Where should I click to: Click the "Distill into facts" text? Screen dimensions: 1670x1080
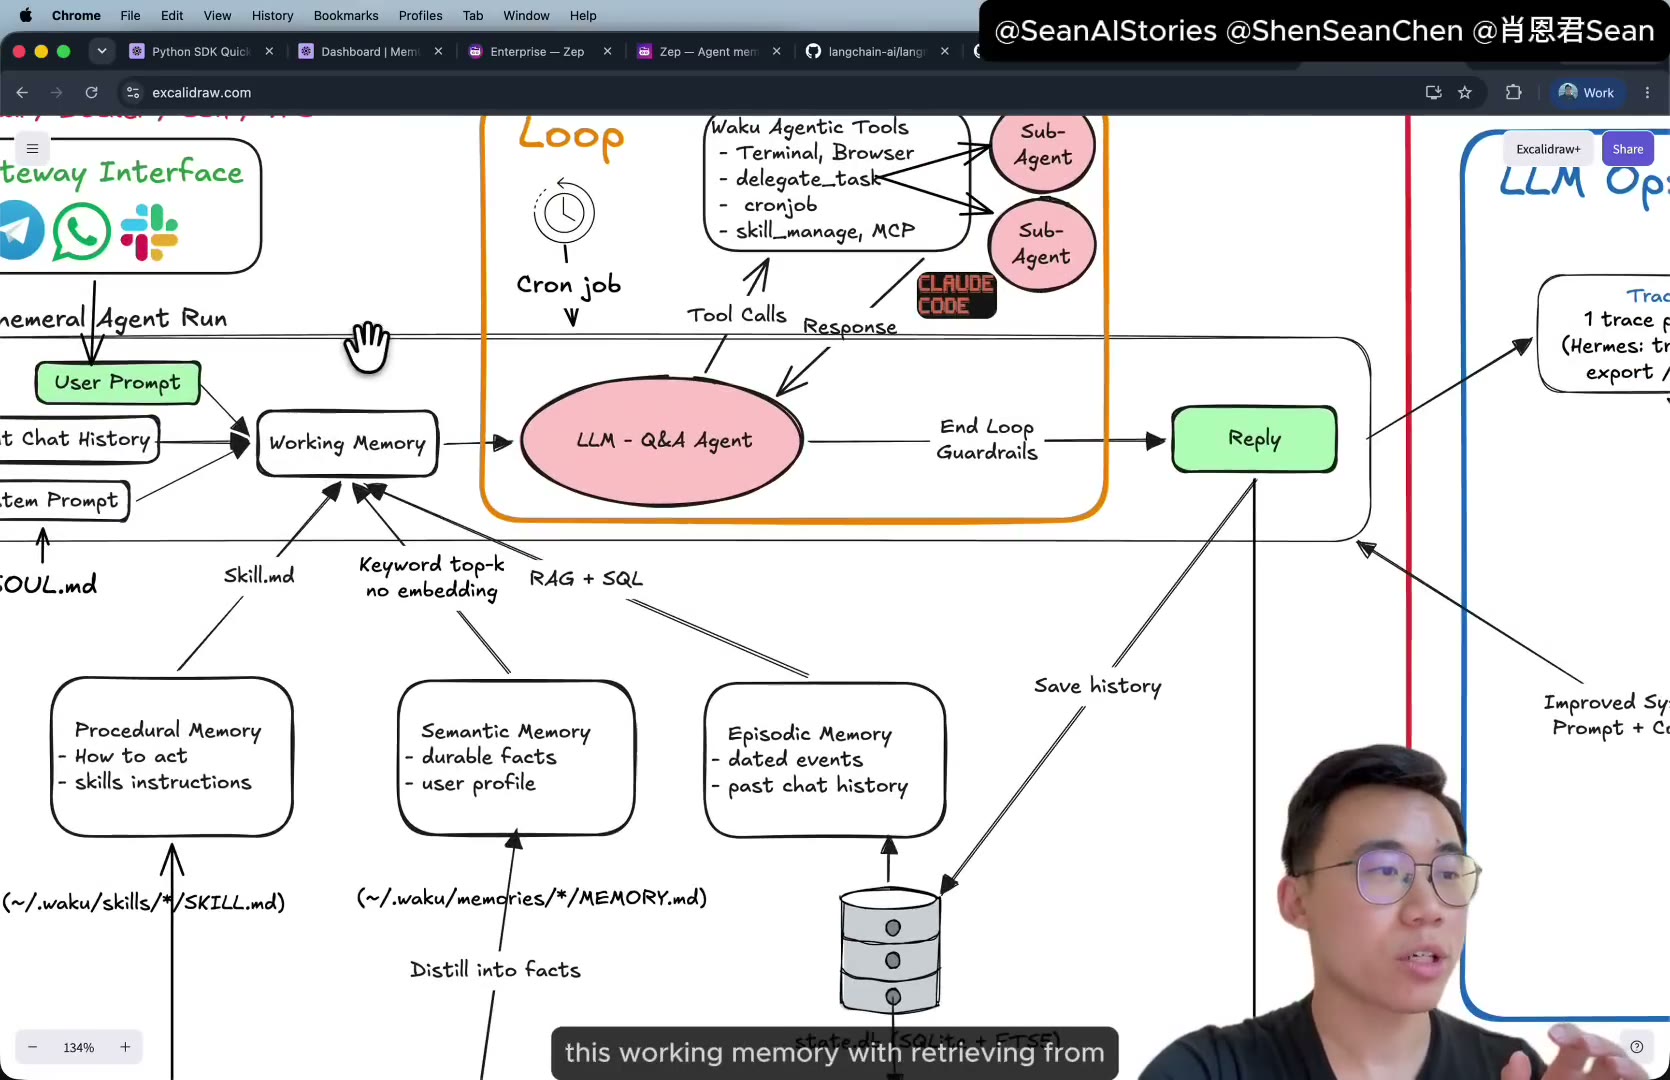(495, 969)
